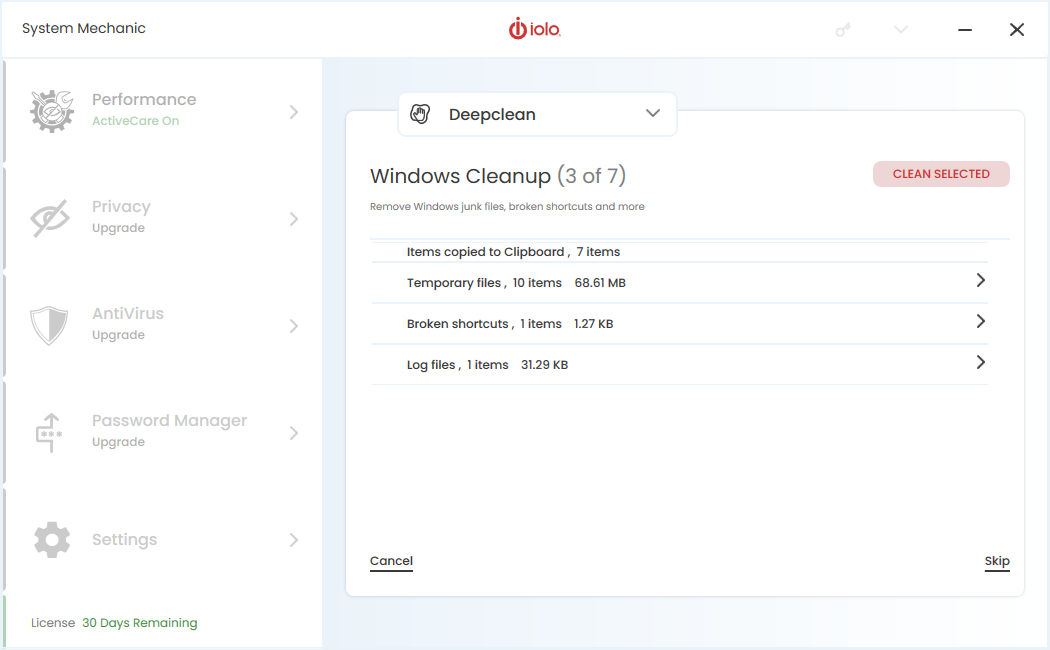Click the Privacy crossed-eye icon
This screenshot has width=1050, height=650.
50,218
